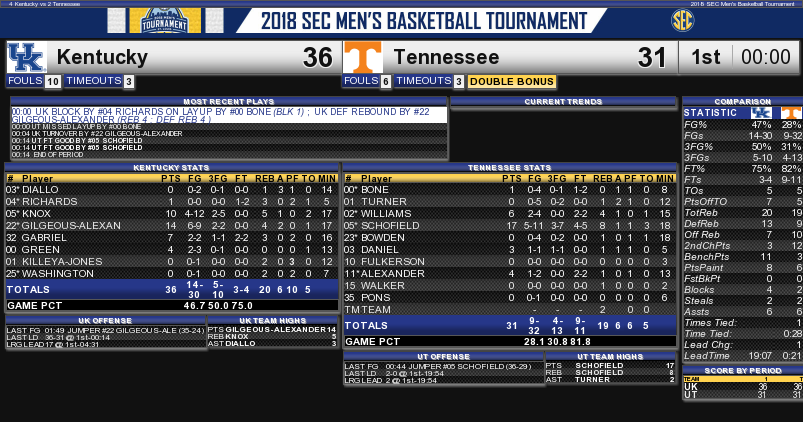
Task: Select Tennessee TM TEAM row
Action: point(510,310)
